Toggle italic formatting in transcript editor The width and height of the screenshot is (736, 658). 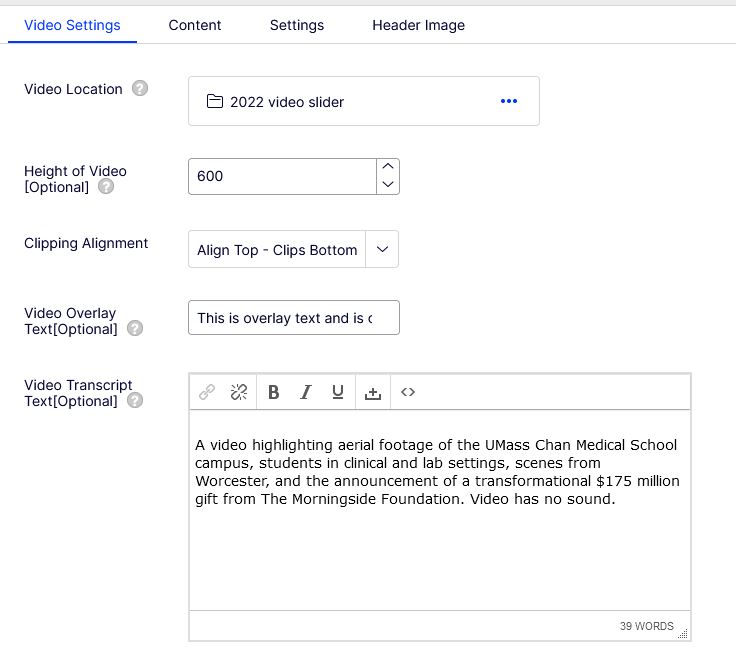(x=306, y=392)
